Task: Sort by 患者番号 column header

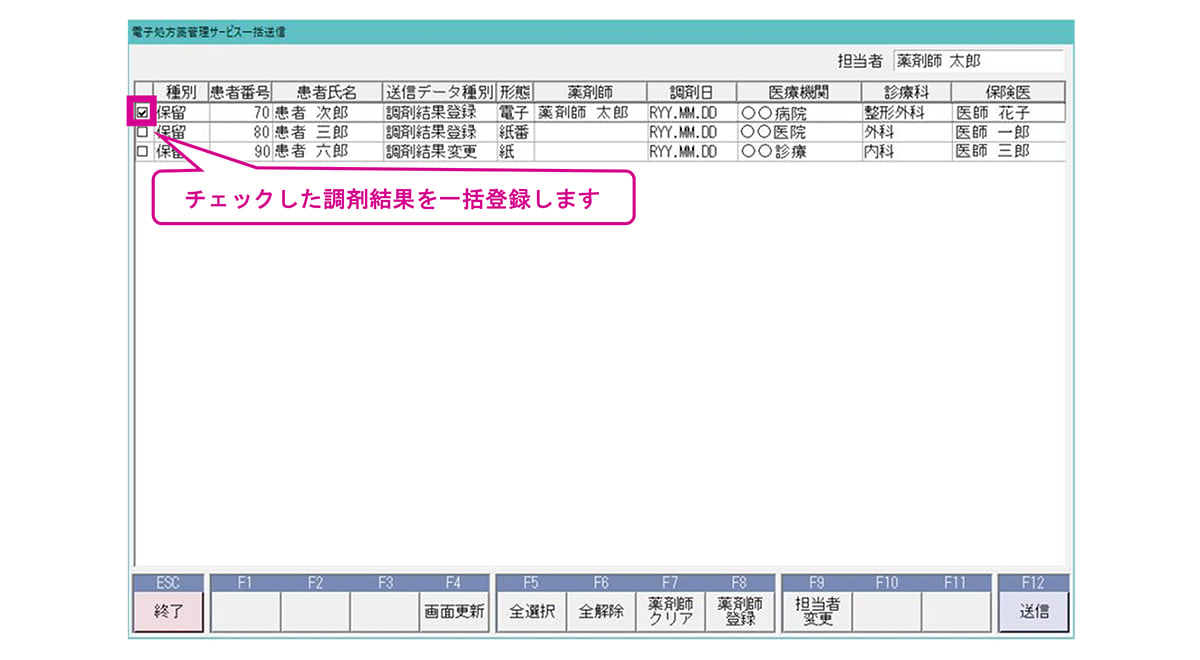Action: pyautogui.click(x=239, y=92)
